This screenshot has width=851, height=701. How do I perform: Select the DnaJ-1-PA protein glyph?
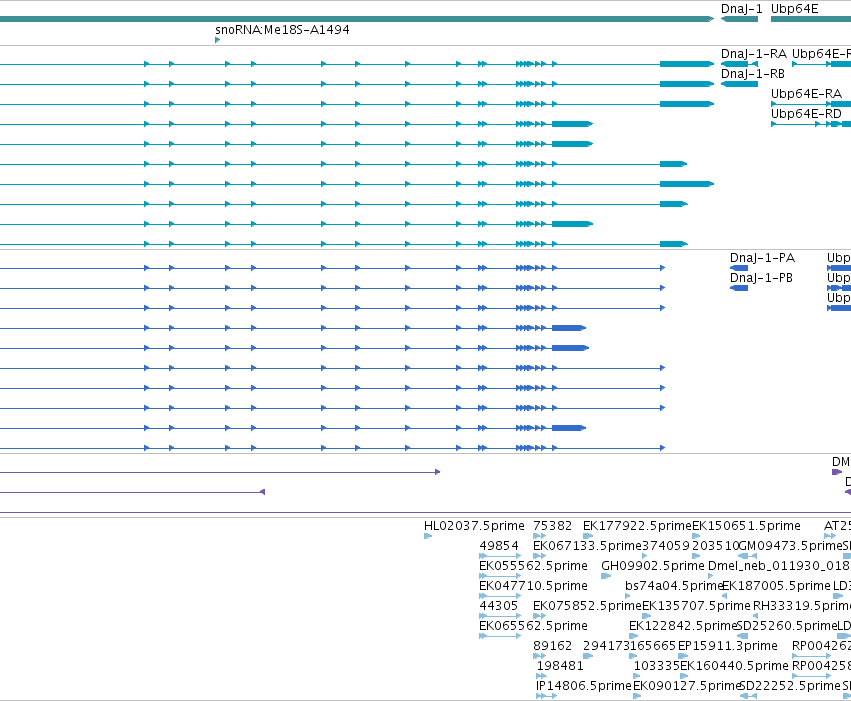(x=739, y=268)
